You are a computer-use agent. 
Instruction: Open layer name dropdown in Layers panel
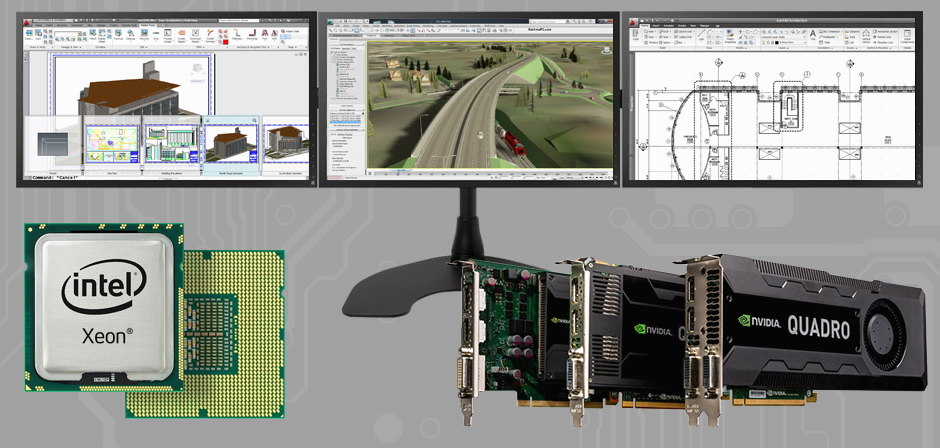click(x=784, y=43)
